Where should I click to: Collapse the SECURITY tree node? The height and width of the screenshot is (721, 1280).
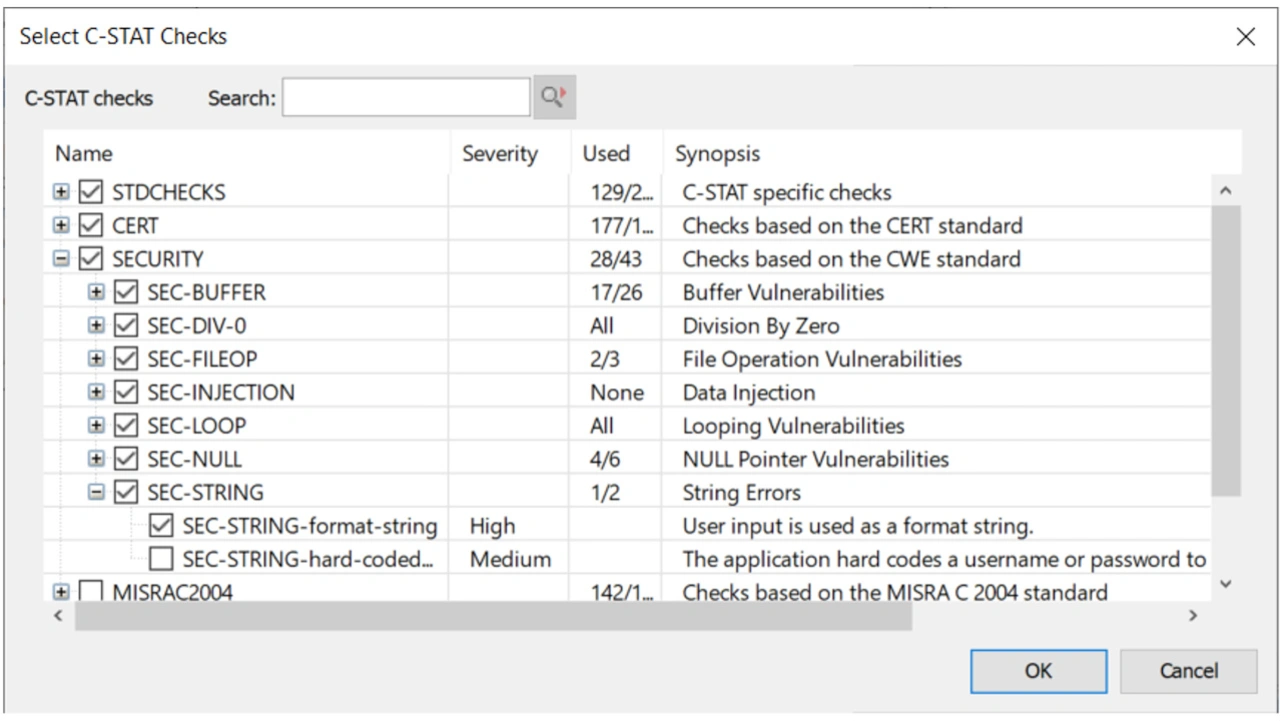click(x=62, y=259)
